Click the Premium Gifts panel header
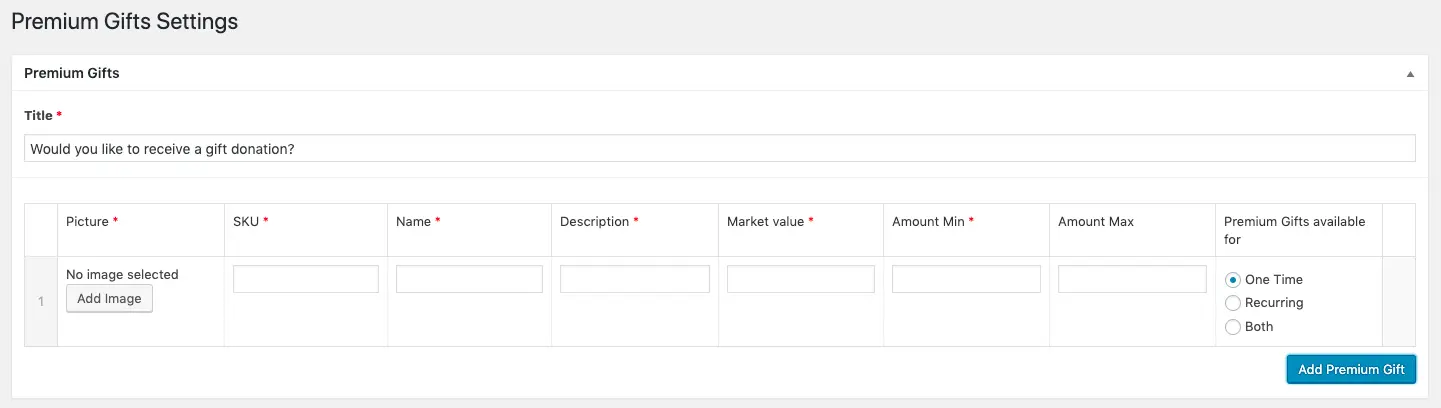This screenshot has height=408, width=1441. (x=72, y=73)
